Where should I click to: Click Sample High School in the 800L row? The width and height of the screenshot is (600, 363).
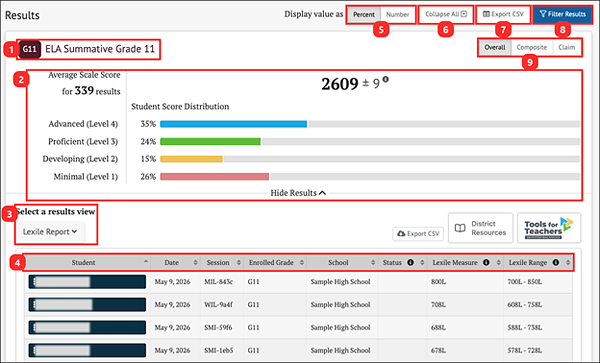click(x=340, y=282)
